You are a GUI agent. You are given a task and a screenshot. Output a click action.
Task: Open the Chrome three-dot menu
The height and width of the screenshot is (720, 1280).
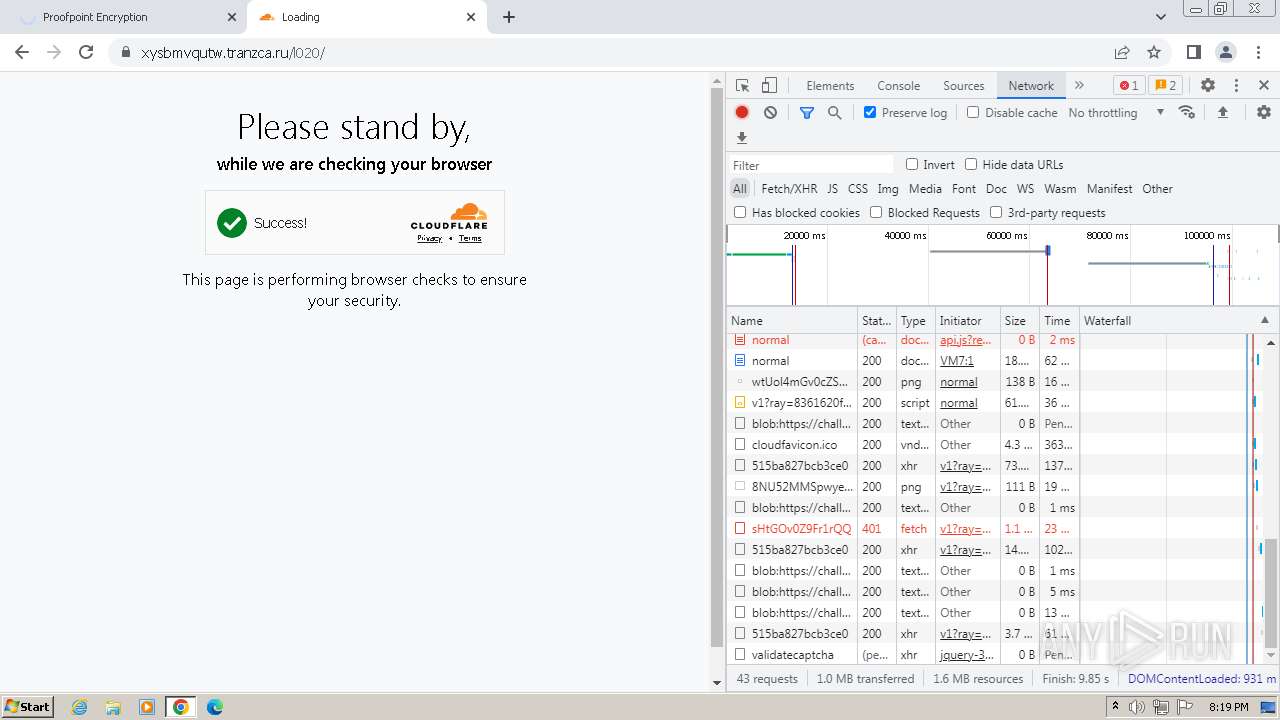pos(1258,53)
